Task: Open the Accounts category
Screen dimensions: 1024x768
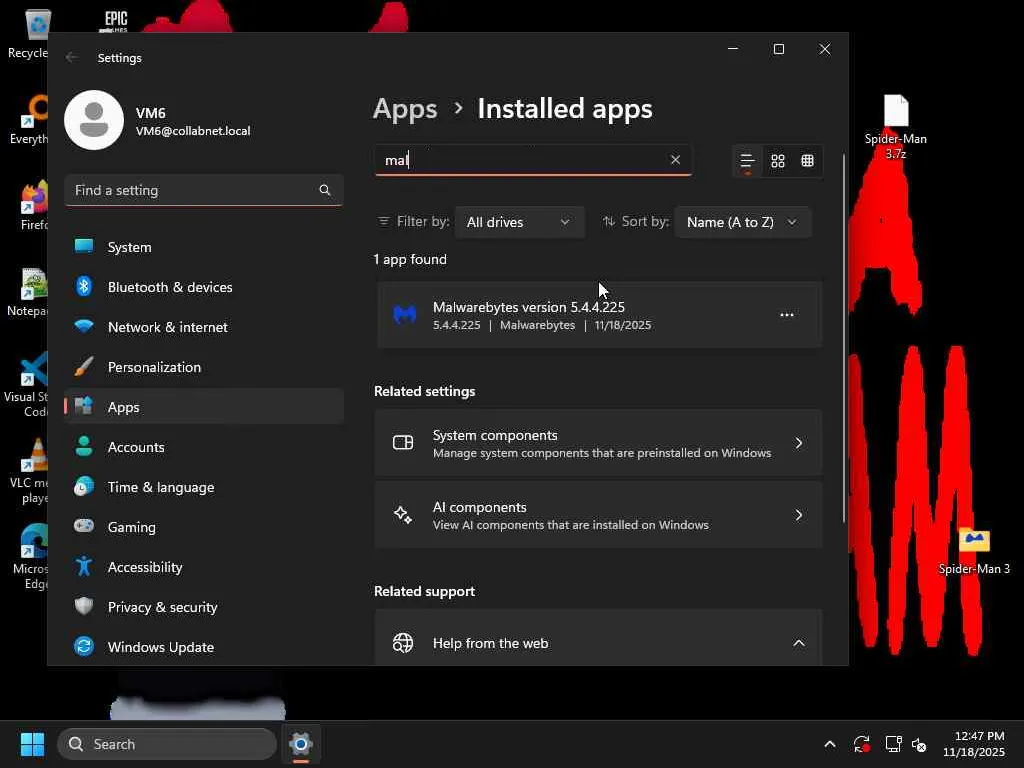Action: 204,447
